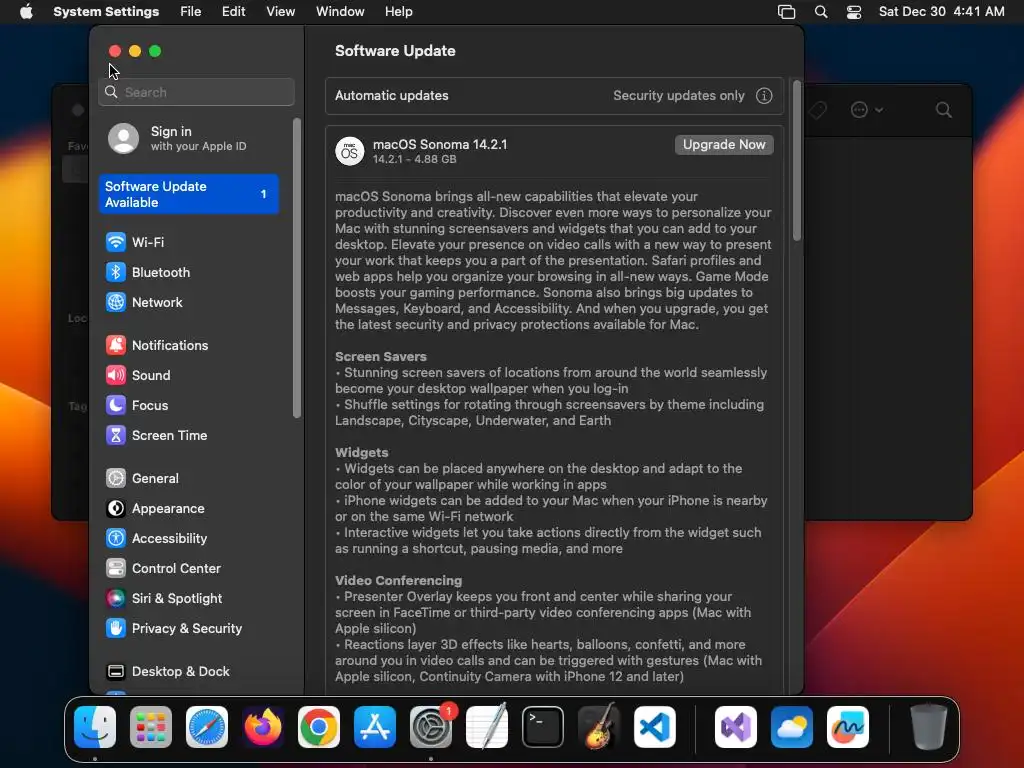The height and width of the screenshot is (768, 1024).
Task: Select Software Update Available item
Action: (189, 194)
